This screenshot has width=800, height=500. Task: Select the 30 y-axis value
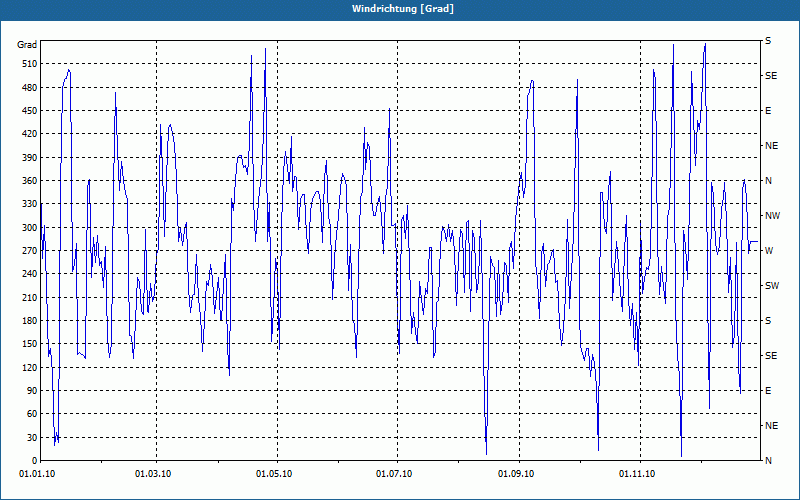32,437
